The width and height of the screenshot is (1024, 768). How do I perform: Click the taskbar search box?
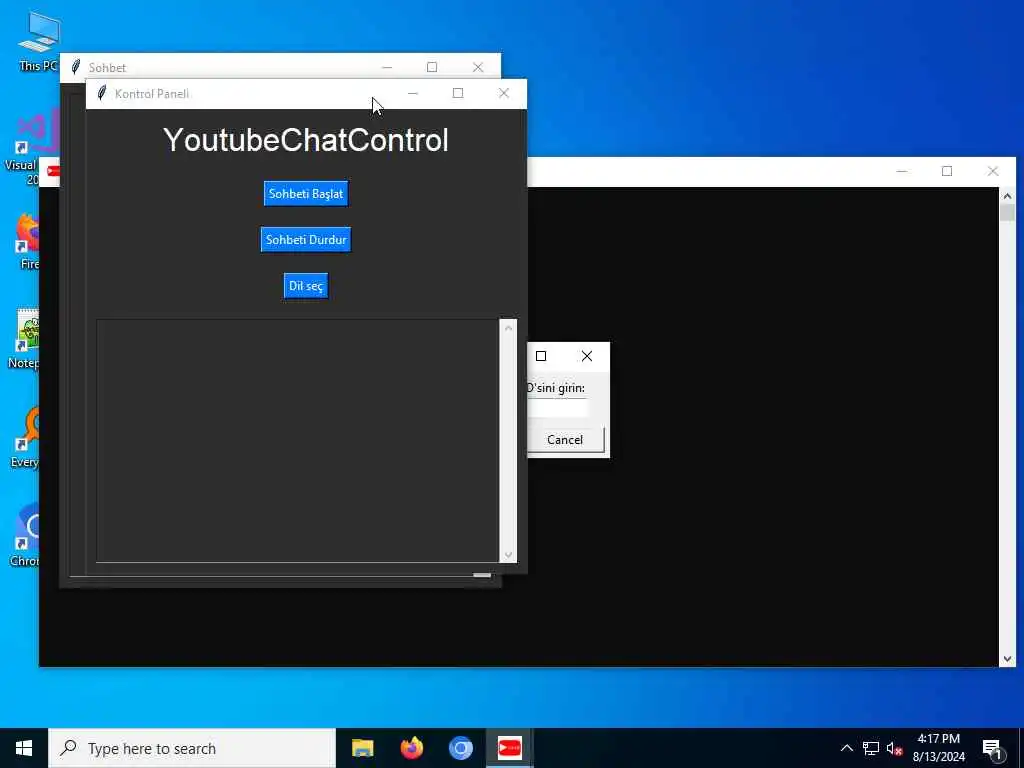pos(191,748)
